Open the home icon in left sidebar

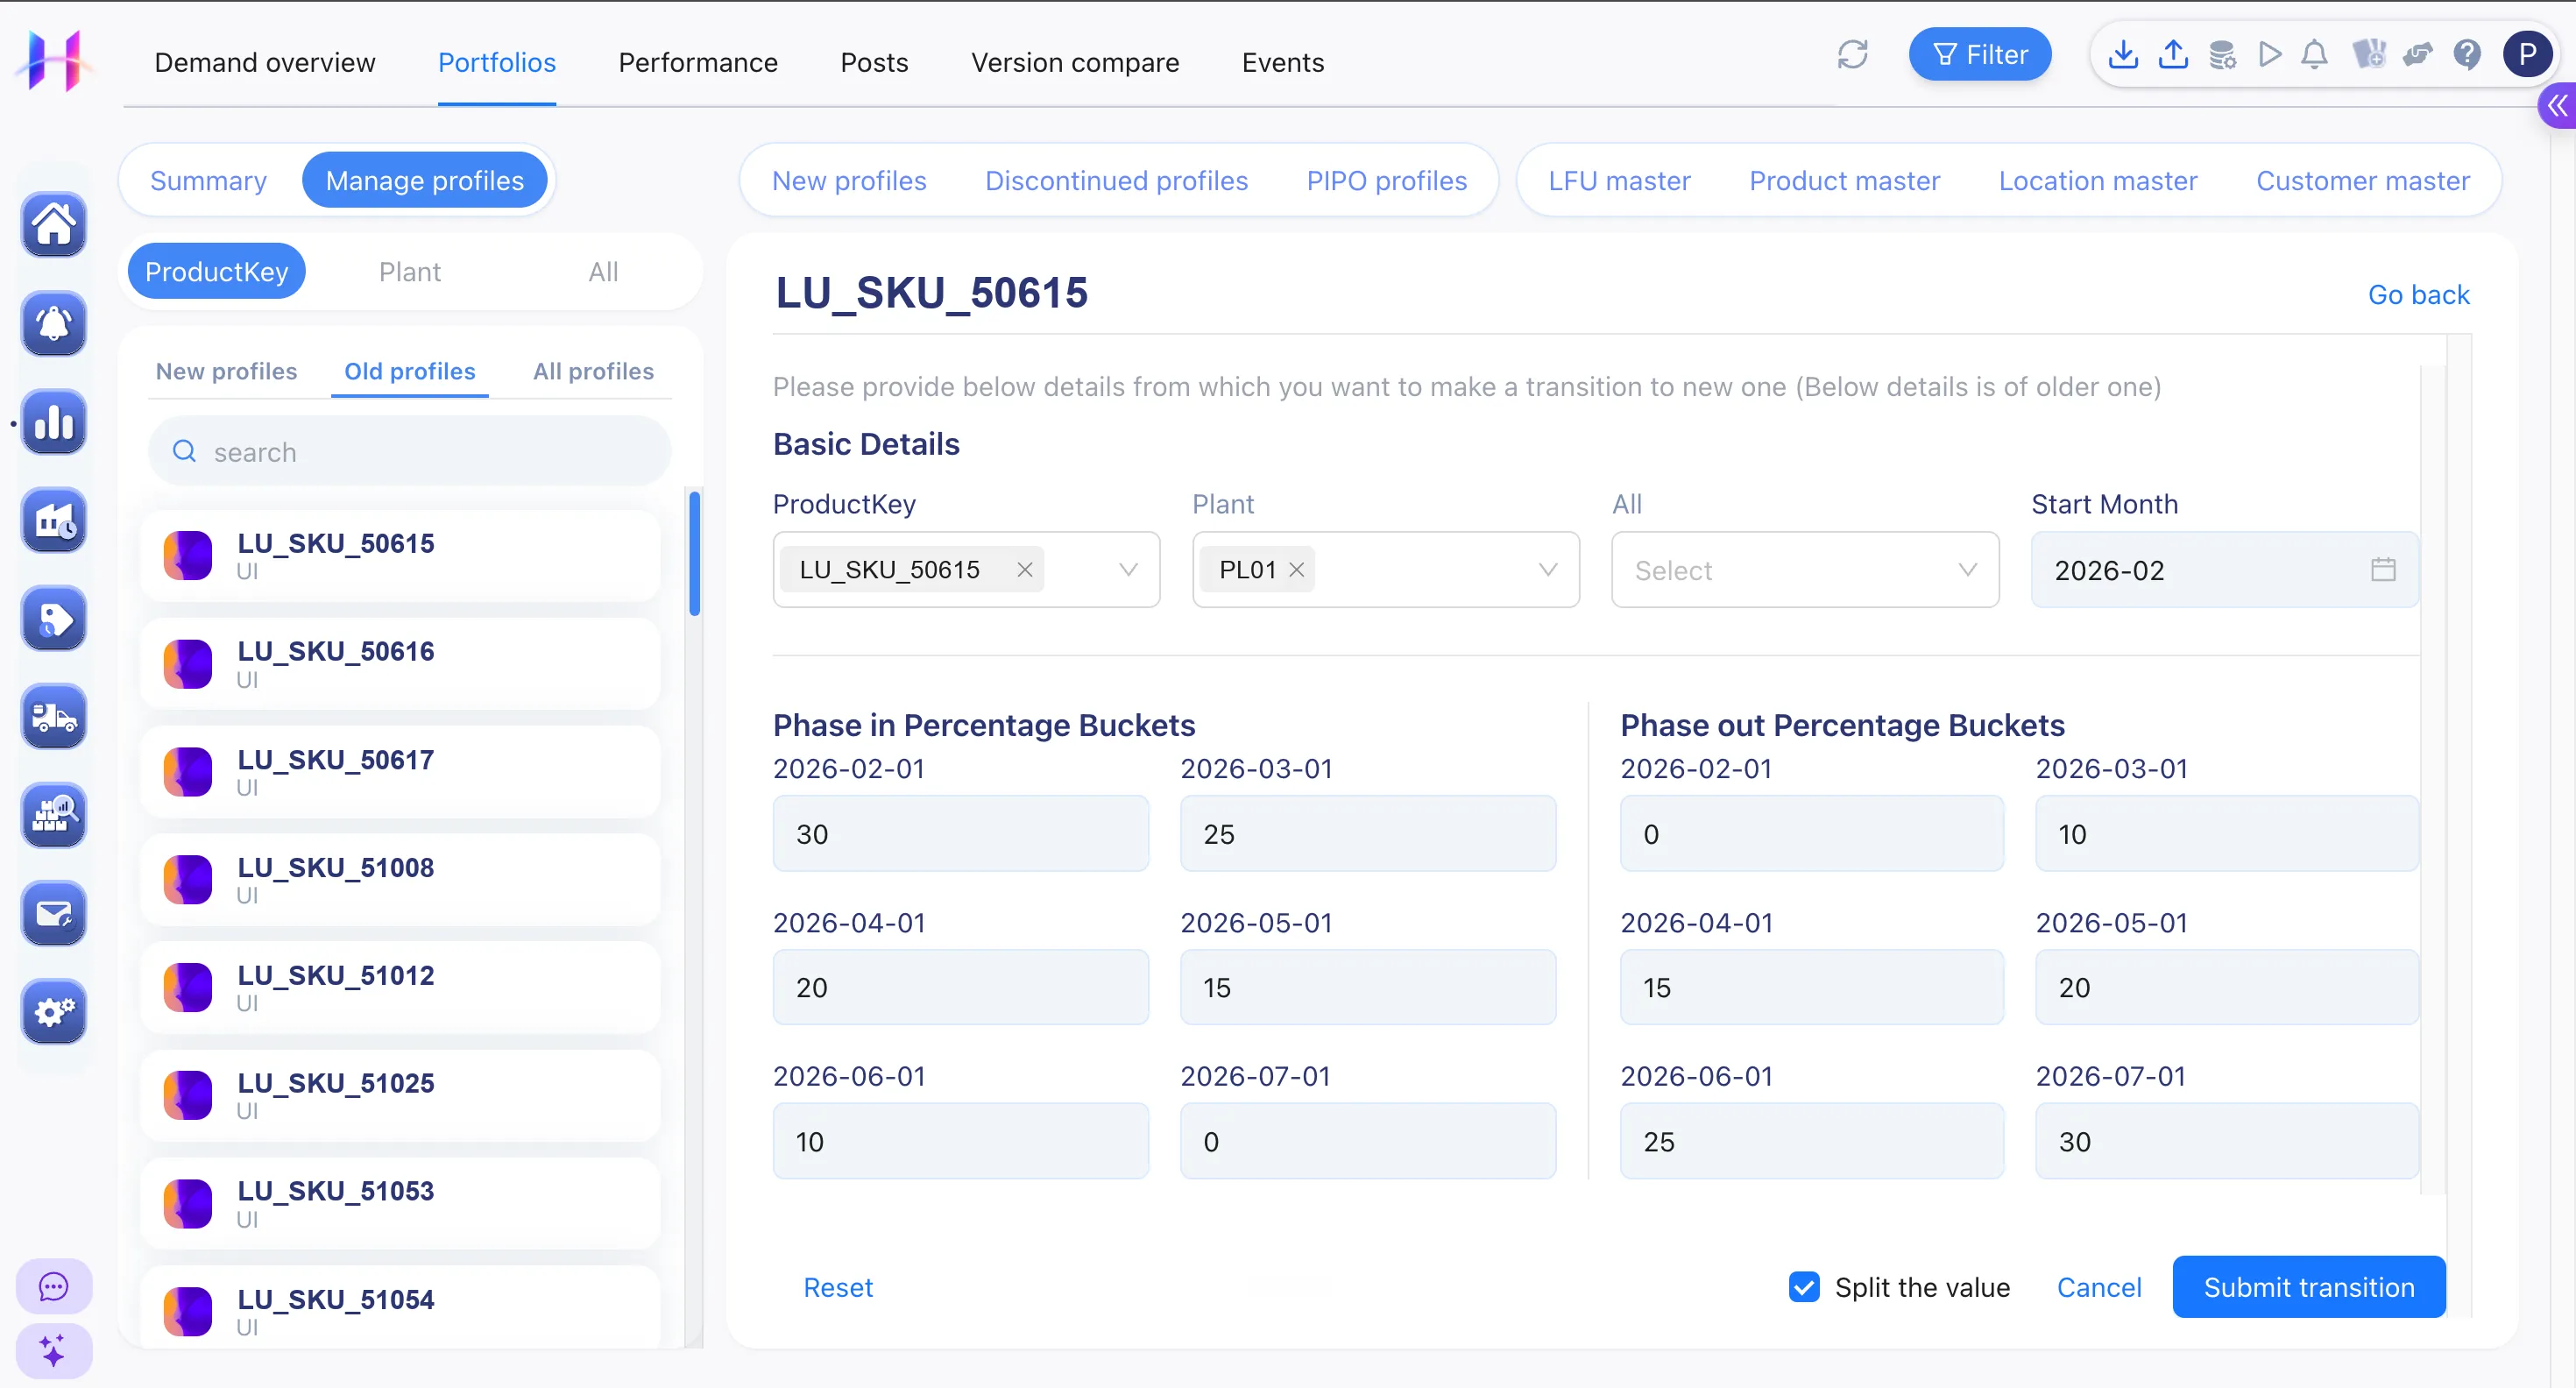click(54, 224)
